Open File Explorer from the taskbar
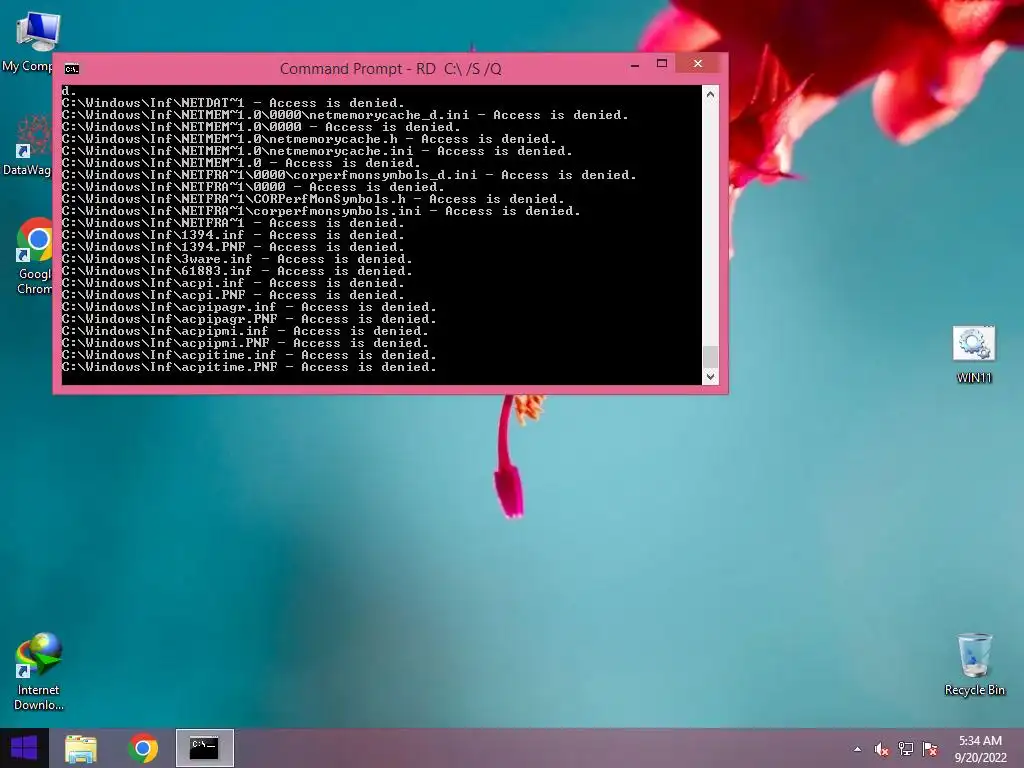Image resolution: width=1024 pixels, height=768 pixels. tap(81, 748)
